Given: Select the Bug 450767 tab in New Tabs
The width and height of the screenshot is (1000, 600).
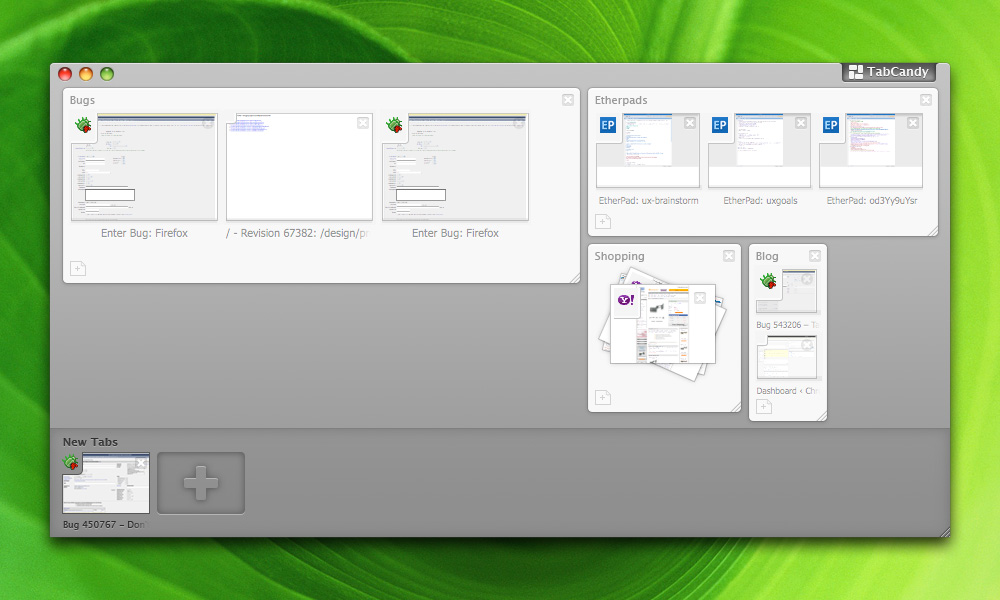Looking at the screenshot, I should pyautogui.click(x=106, y=483).
